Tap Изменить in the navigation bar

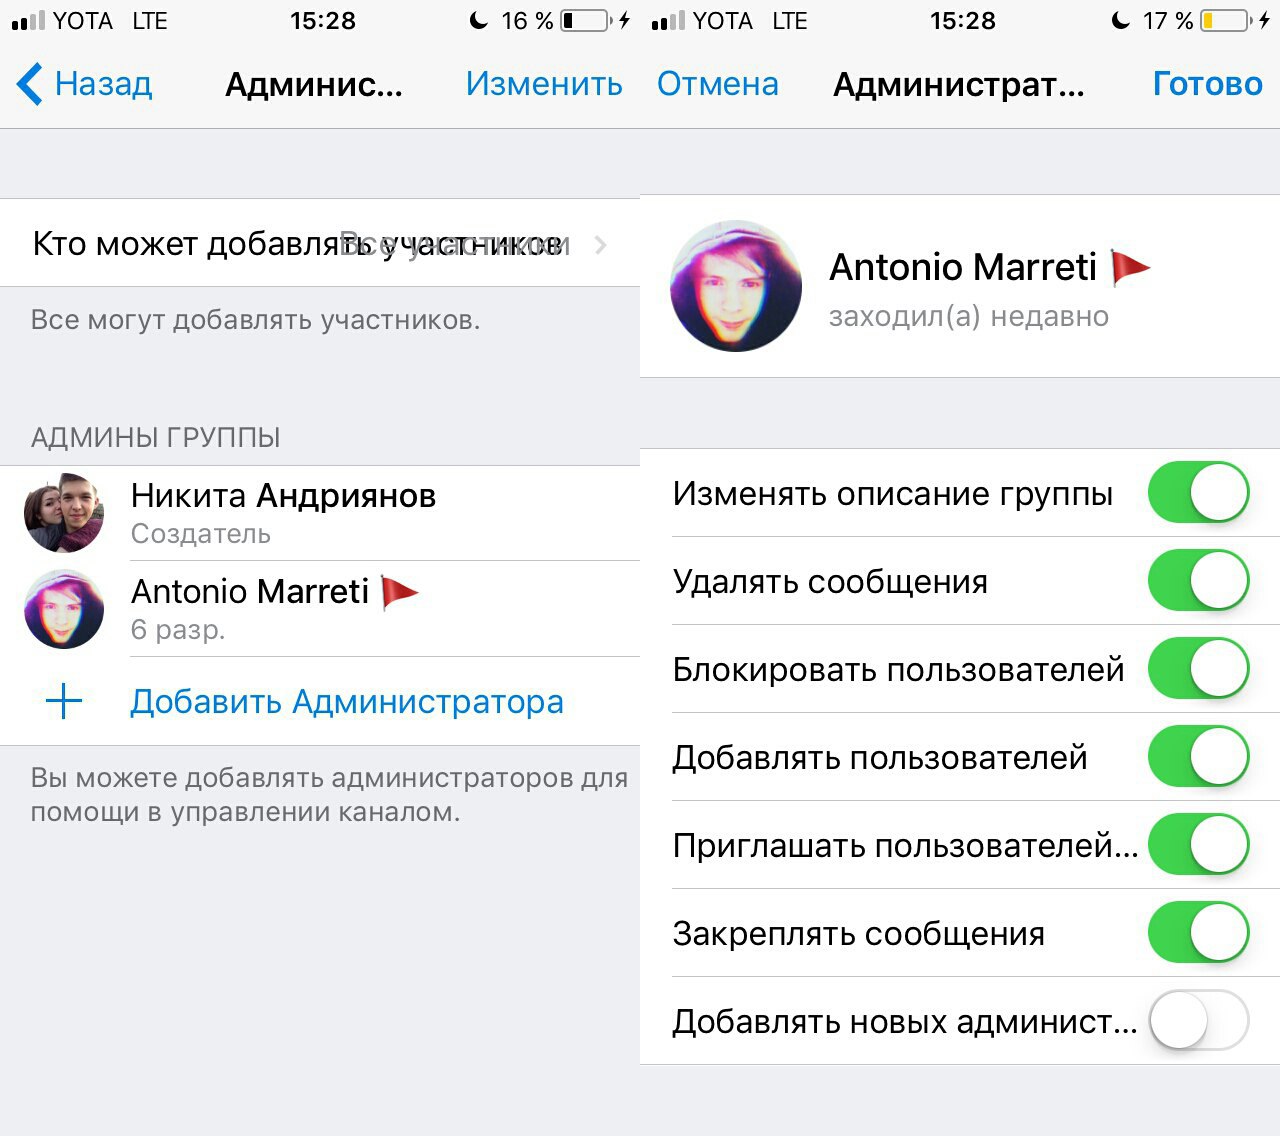[x=544, y=84]
